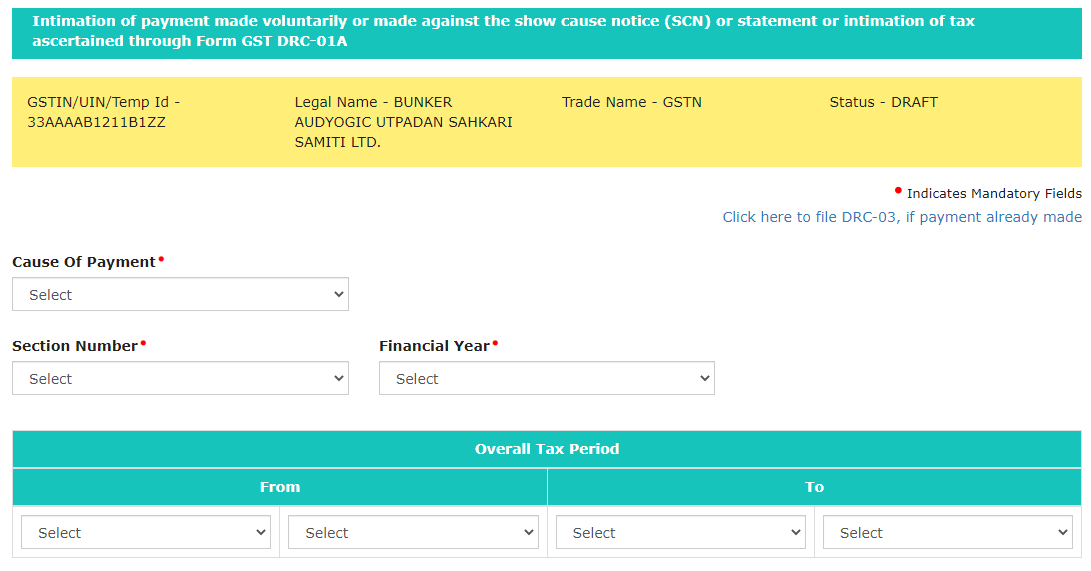Open the Cause Of Payment dropdown

180,295
